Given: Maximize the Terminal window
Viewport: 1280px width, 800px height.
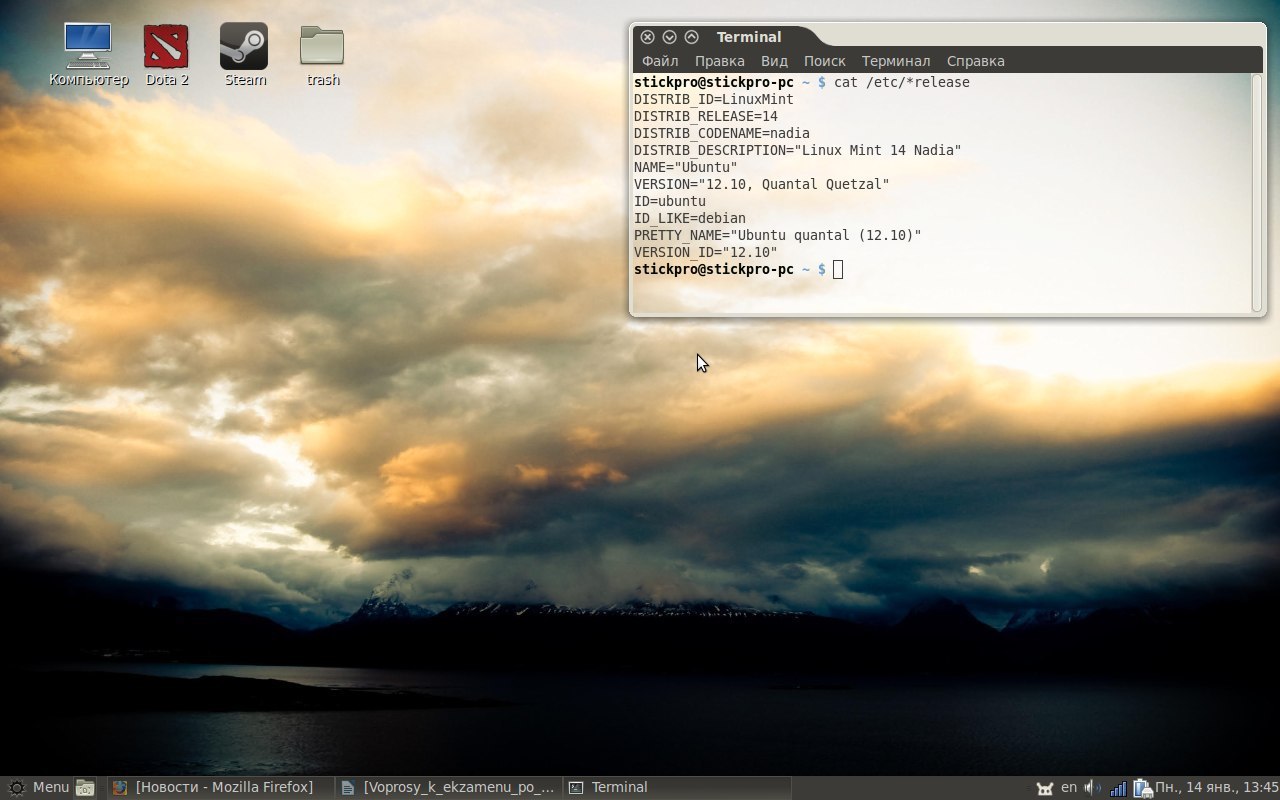Looking at the screenshot, I should 691,37.
